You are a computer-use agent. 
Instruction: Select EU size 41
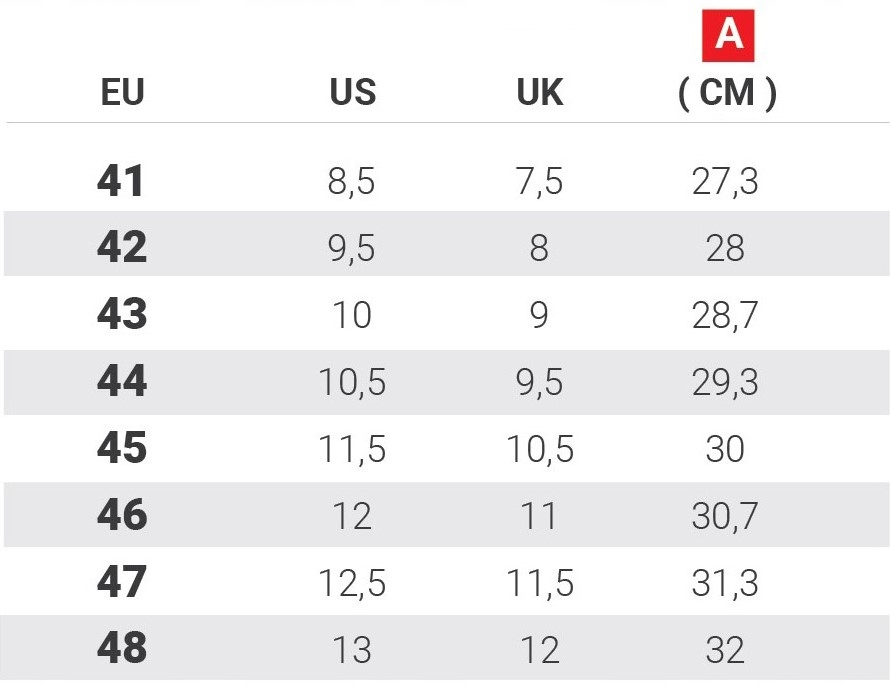122,181
